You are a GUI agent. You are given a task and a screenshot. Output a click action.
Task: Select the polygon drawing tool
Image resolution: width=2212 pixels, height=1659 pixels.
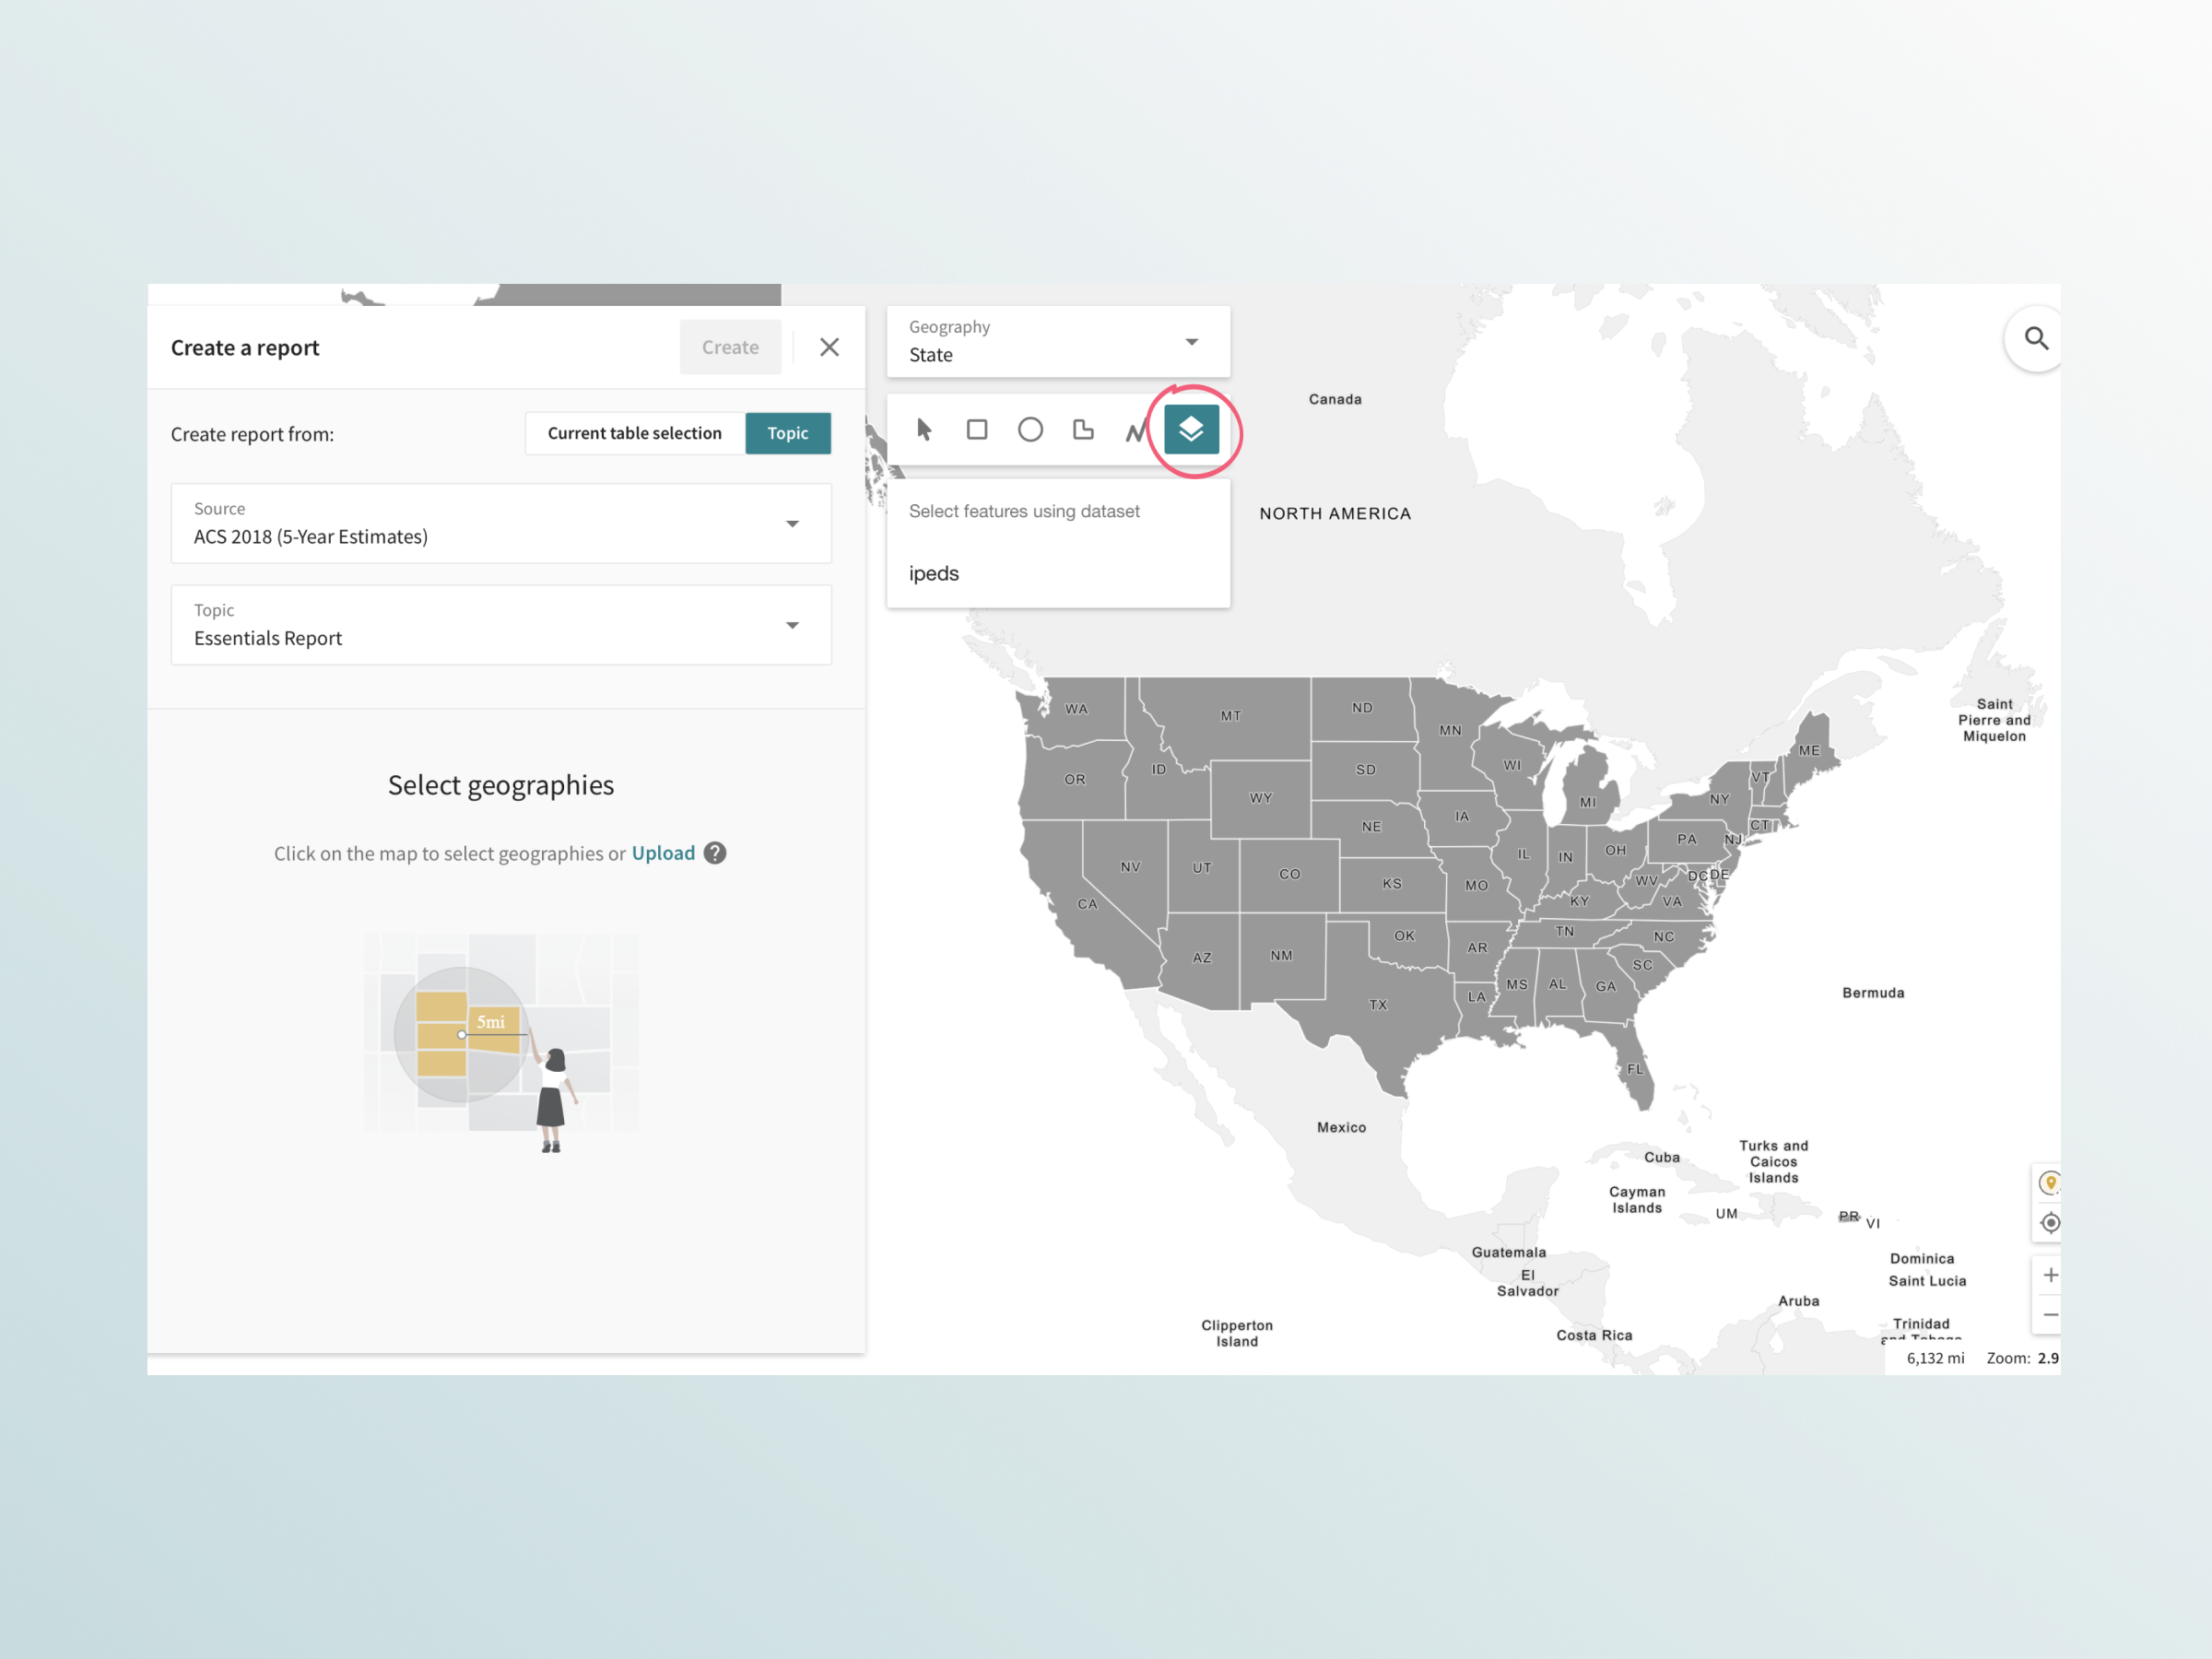pyautogui.click(x=1083, y=430)
